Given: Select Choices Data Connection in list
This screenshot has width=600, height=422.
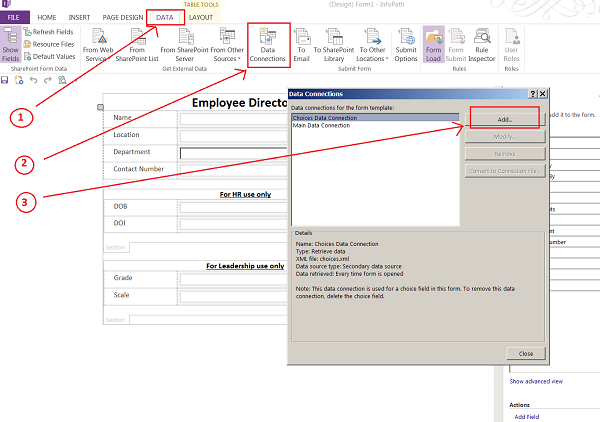Looking at the screenshot, I should tap(375, 118).
